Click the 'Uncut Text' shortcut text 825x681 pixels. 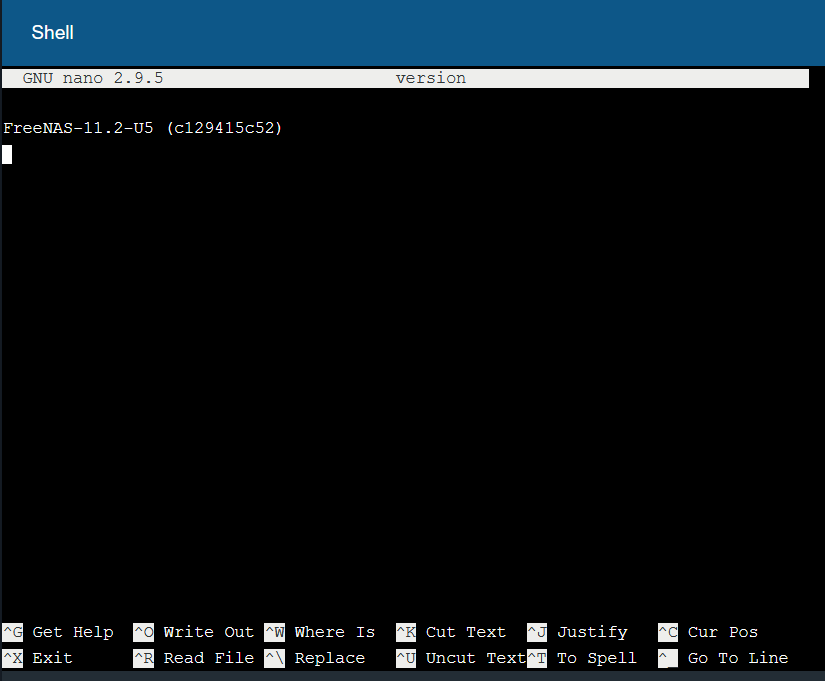(476, 658)
